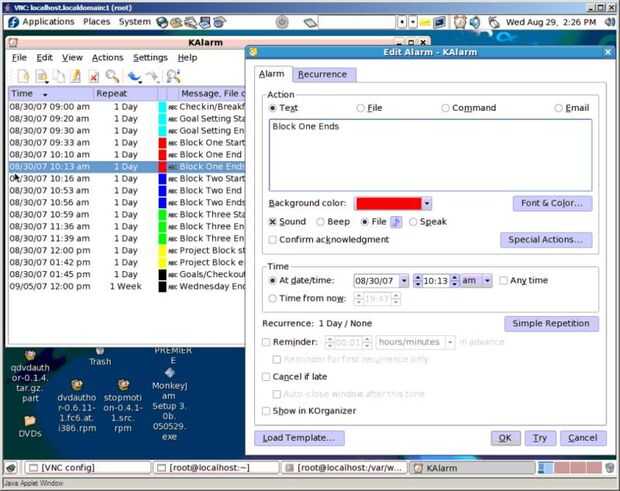The width and height of the screenshot is (620, 491).
Task: Click the show desktop icon in bottom panel
Action: tap(11, 468)
